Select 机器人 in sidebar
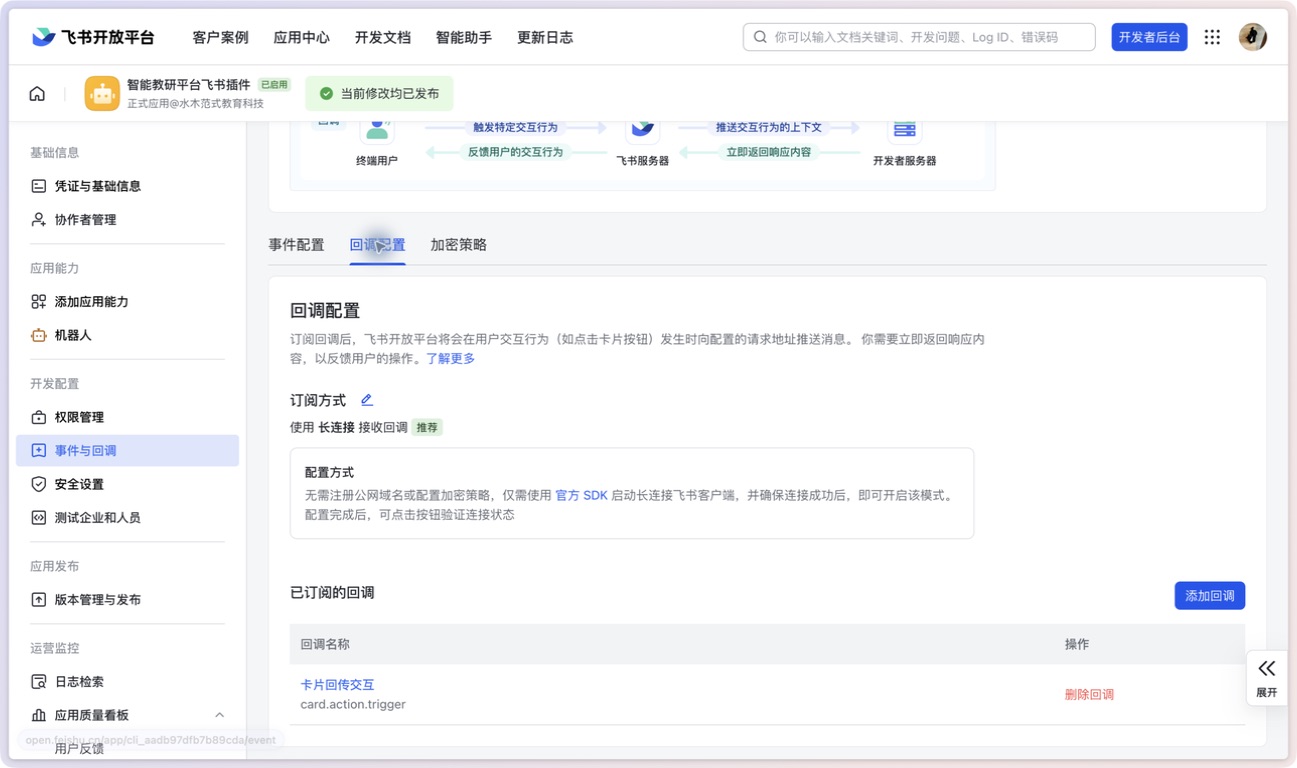Image resolution: width=1297 pixels, height=768 pixels. (73, 335)
